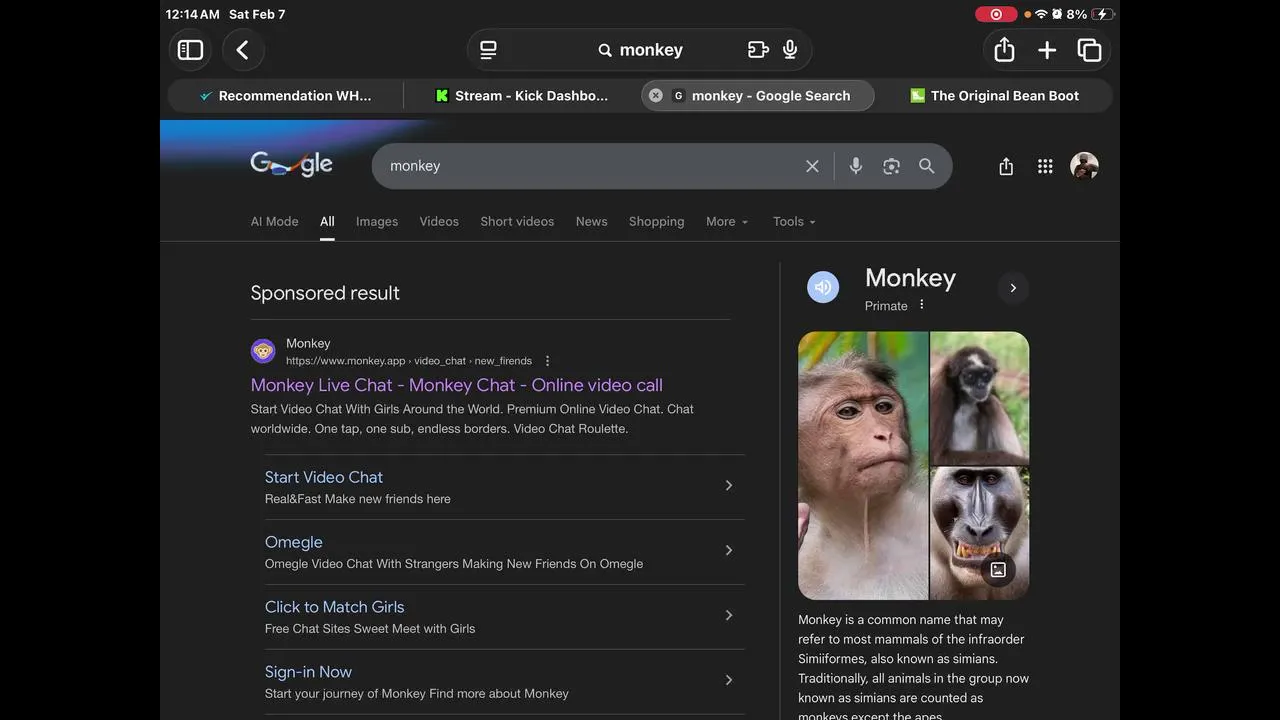This screenshot has height=720, width=1280.
Task: Start Google voice search
Action: click(x=855, y=166)
